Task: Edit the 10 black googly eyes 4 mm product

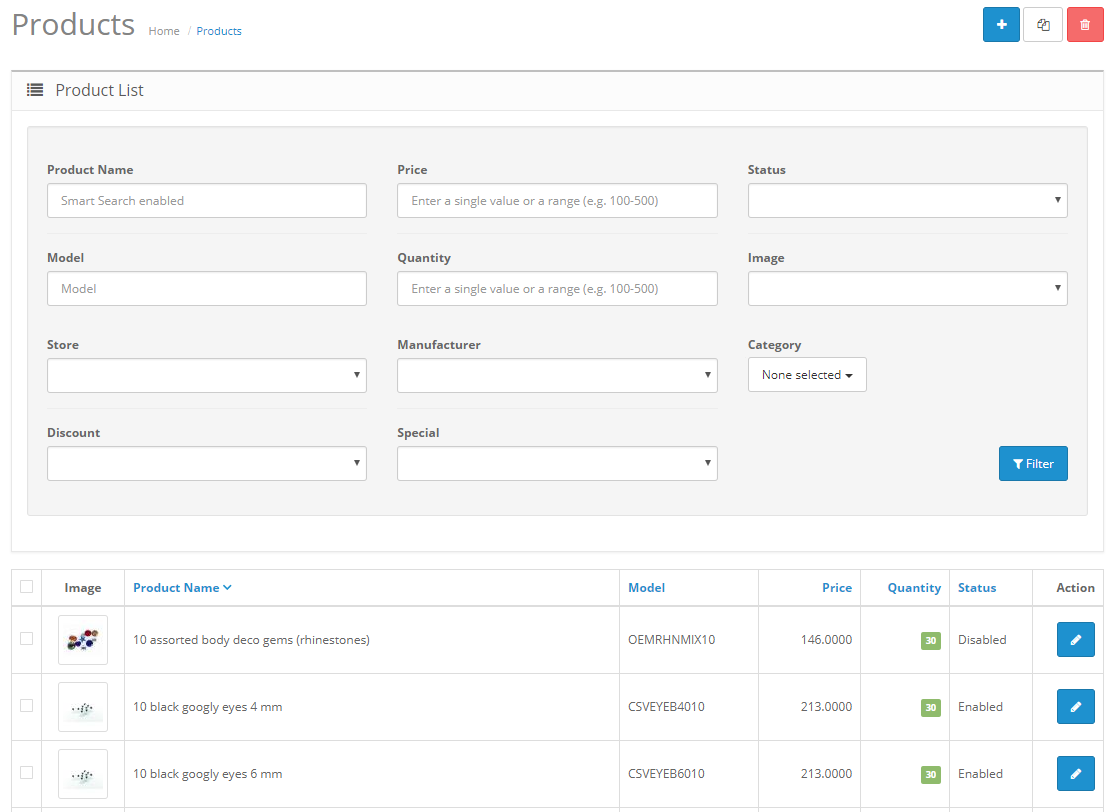Action: (1075, 706)
